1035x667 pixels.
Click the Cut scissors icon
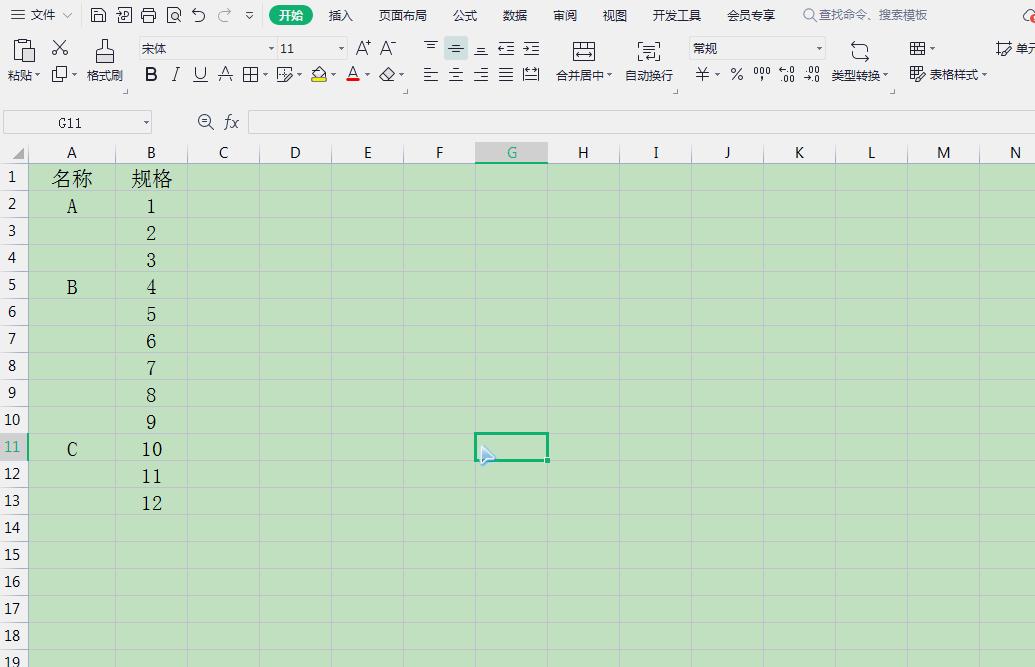(60, 48)
